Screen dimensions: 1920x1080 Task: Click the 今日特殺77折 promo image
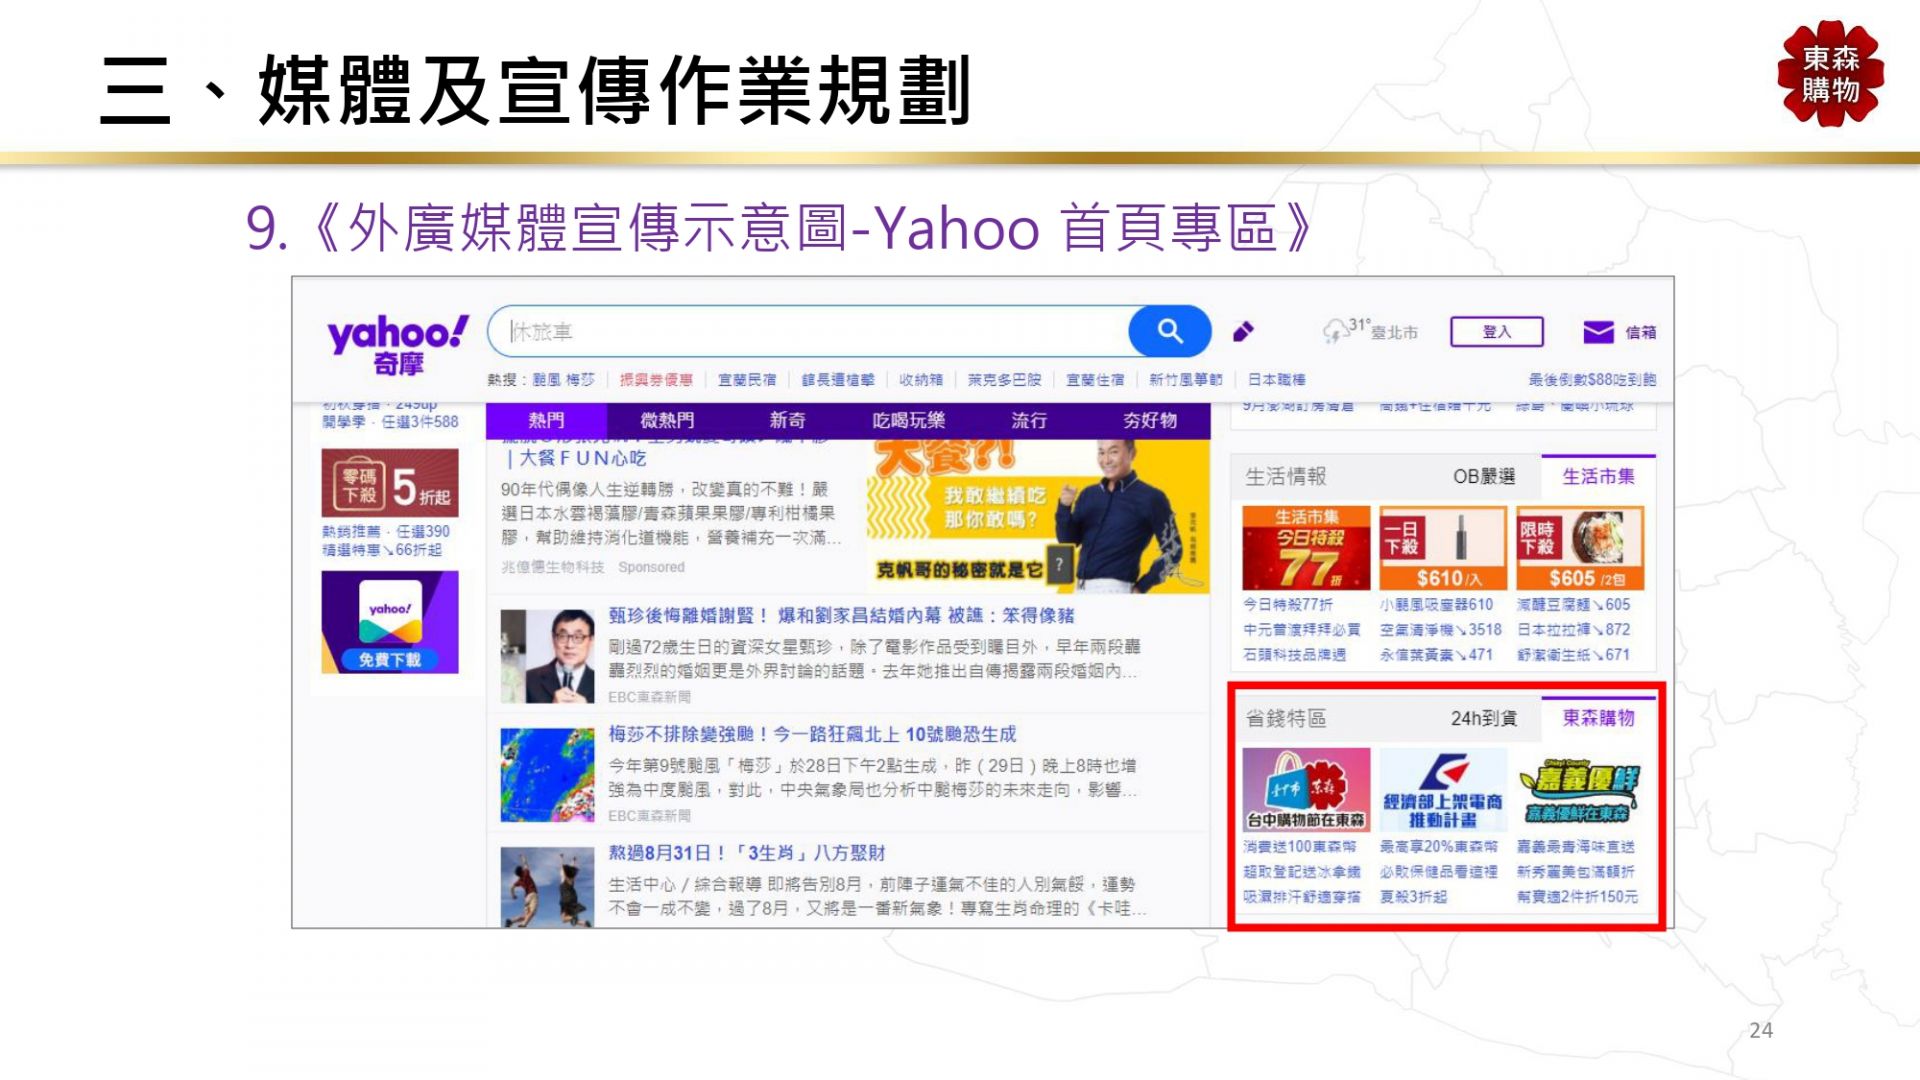tap(1306, 548)
